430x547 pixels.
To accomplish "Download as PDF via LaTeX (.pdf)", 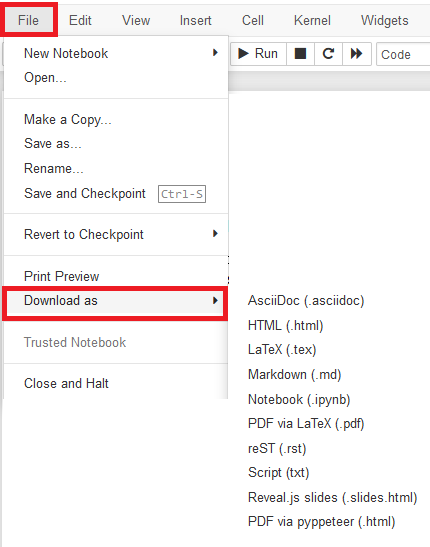I will click(x=306, y=424).
